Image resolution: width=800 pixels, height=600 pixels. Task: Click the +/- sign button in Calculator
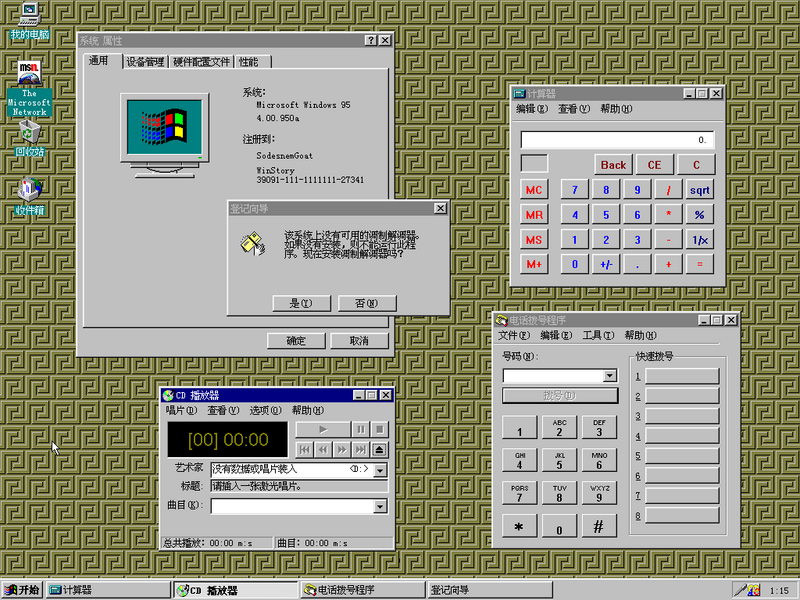tap(606, 264)
